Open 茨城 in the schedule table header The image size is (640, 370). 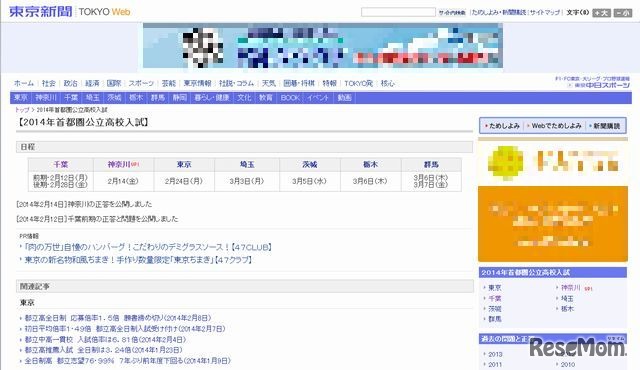pos(310,164)
